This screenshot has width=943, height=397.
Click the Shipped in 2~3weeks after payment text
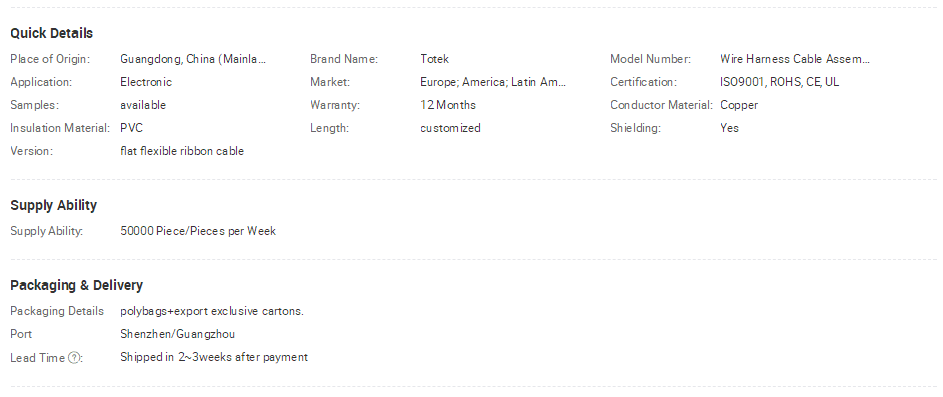coord(214,357)
